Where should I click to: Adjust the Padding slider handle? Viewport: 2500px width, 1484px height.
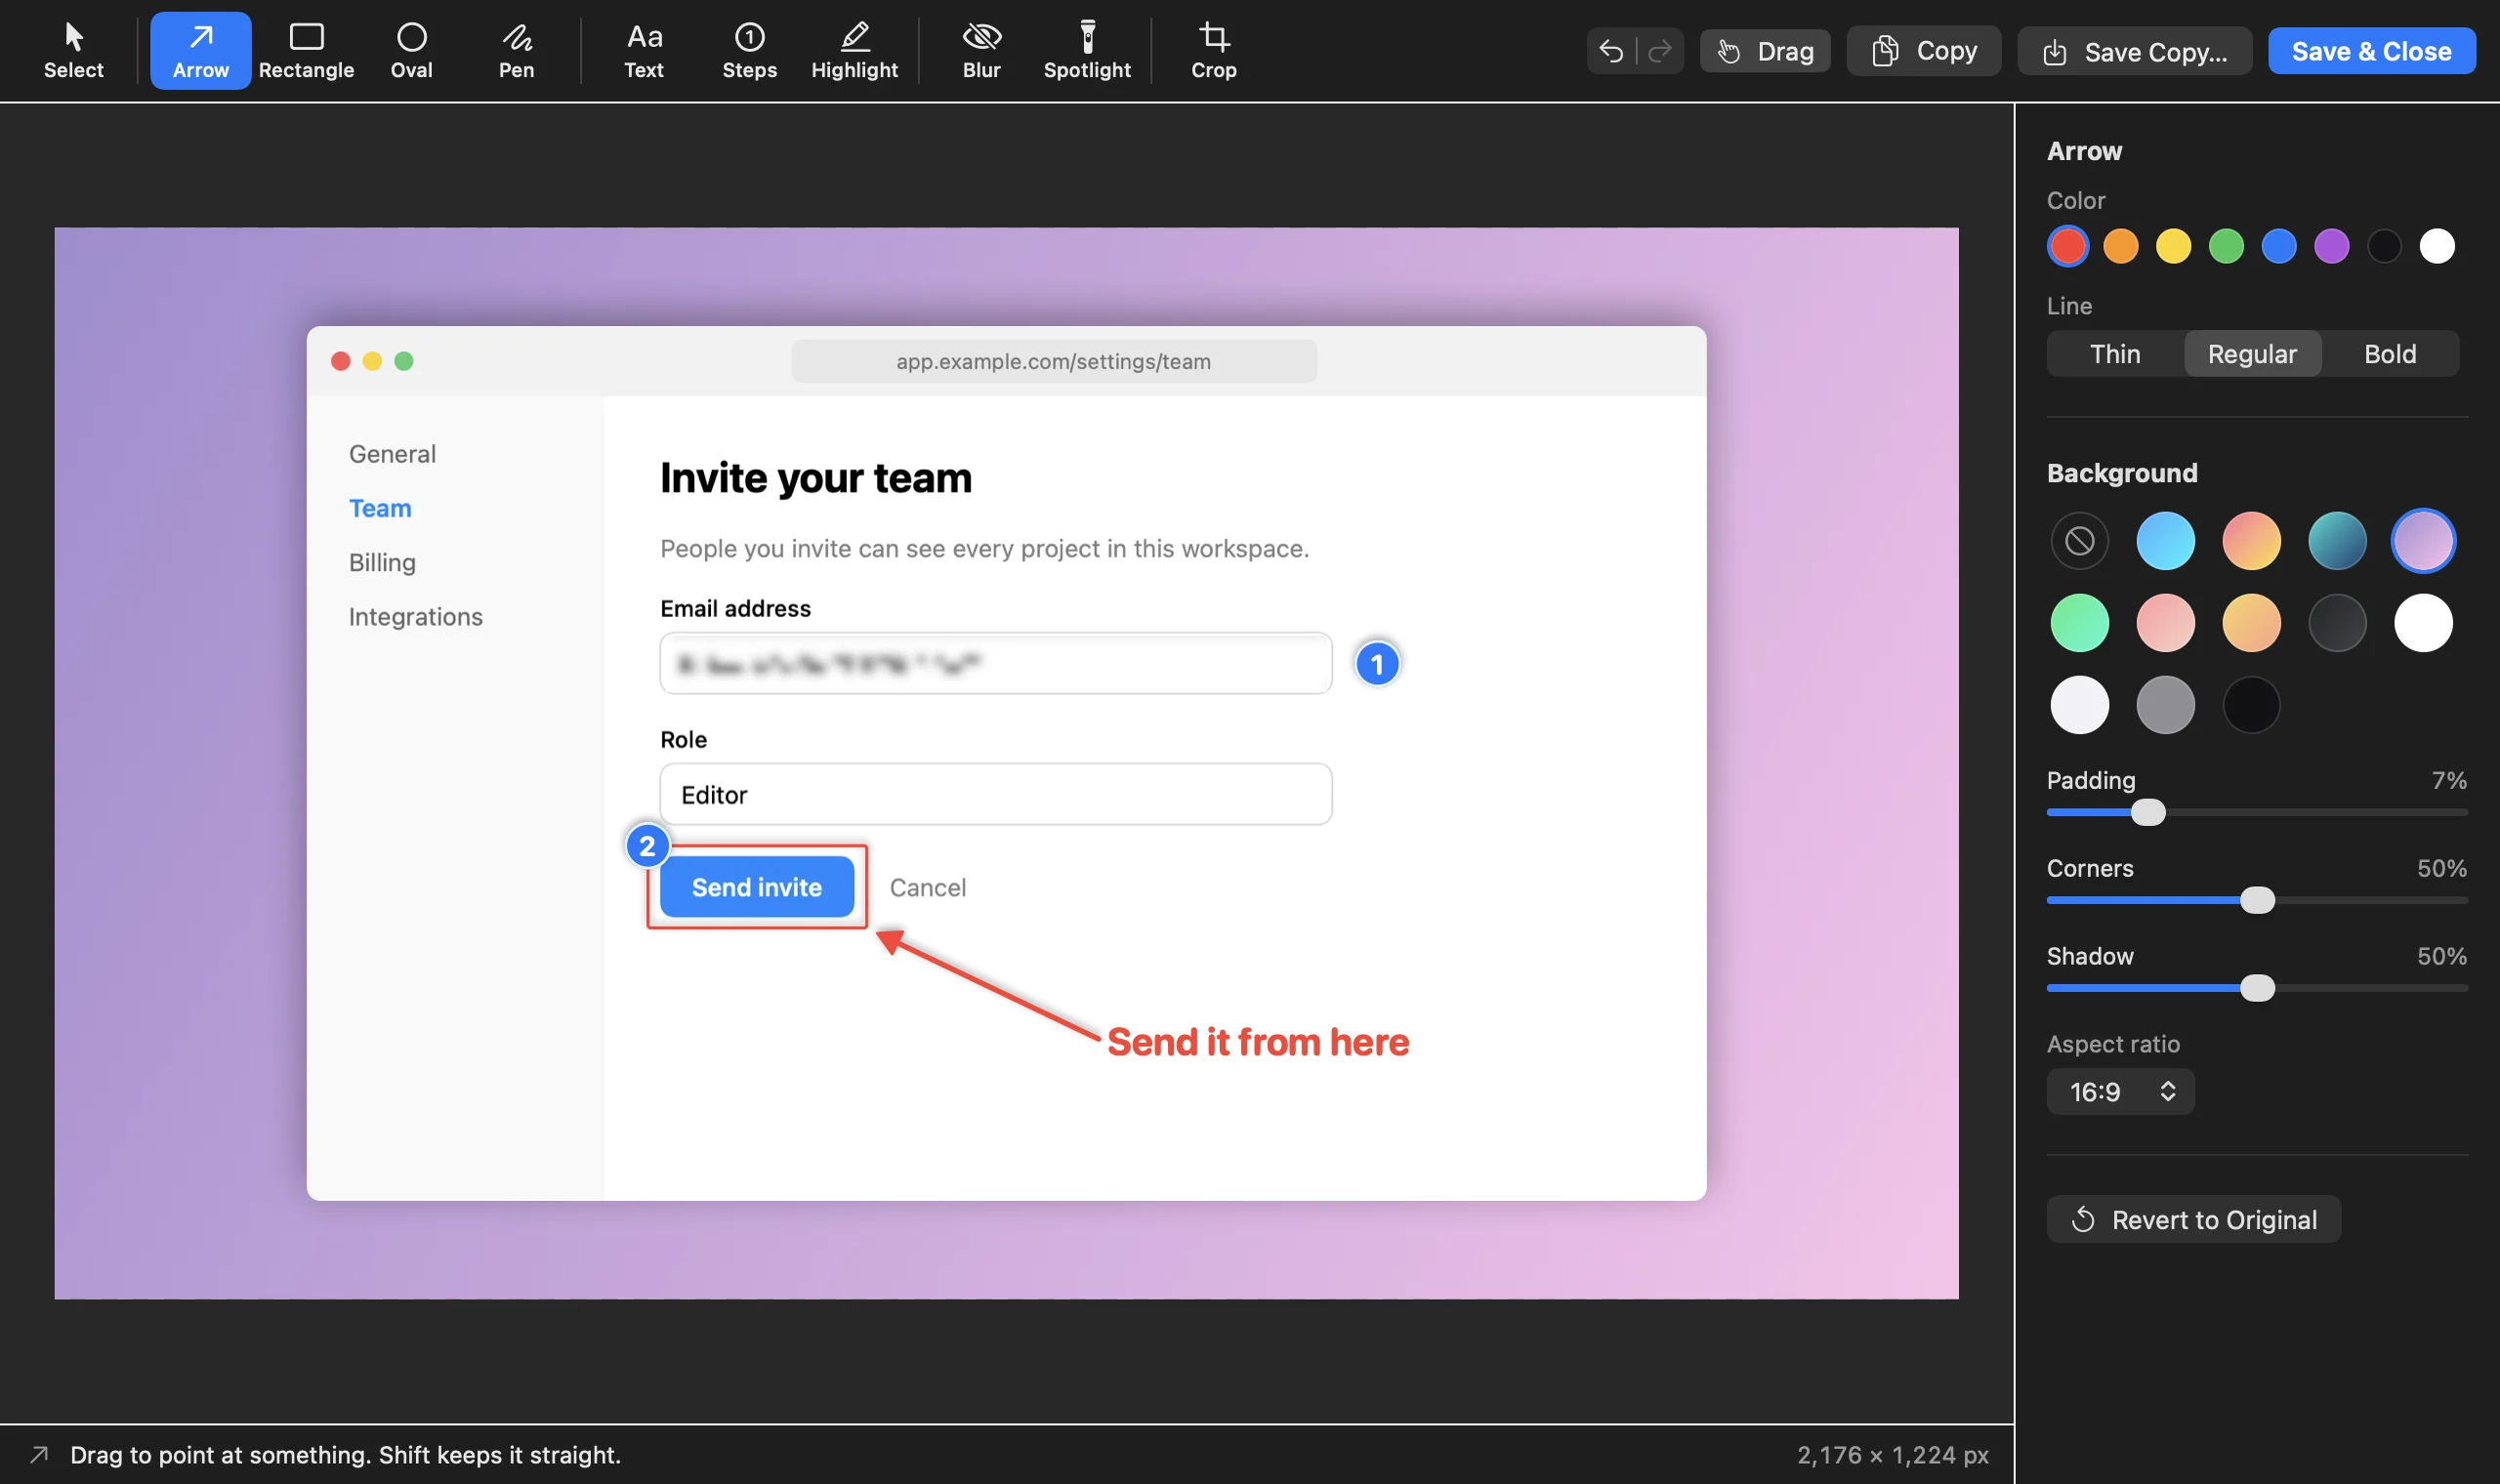coord(2147,812)
